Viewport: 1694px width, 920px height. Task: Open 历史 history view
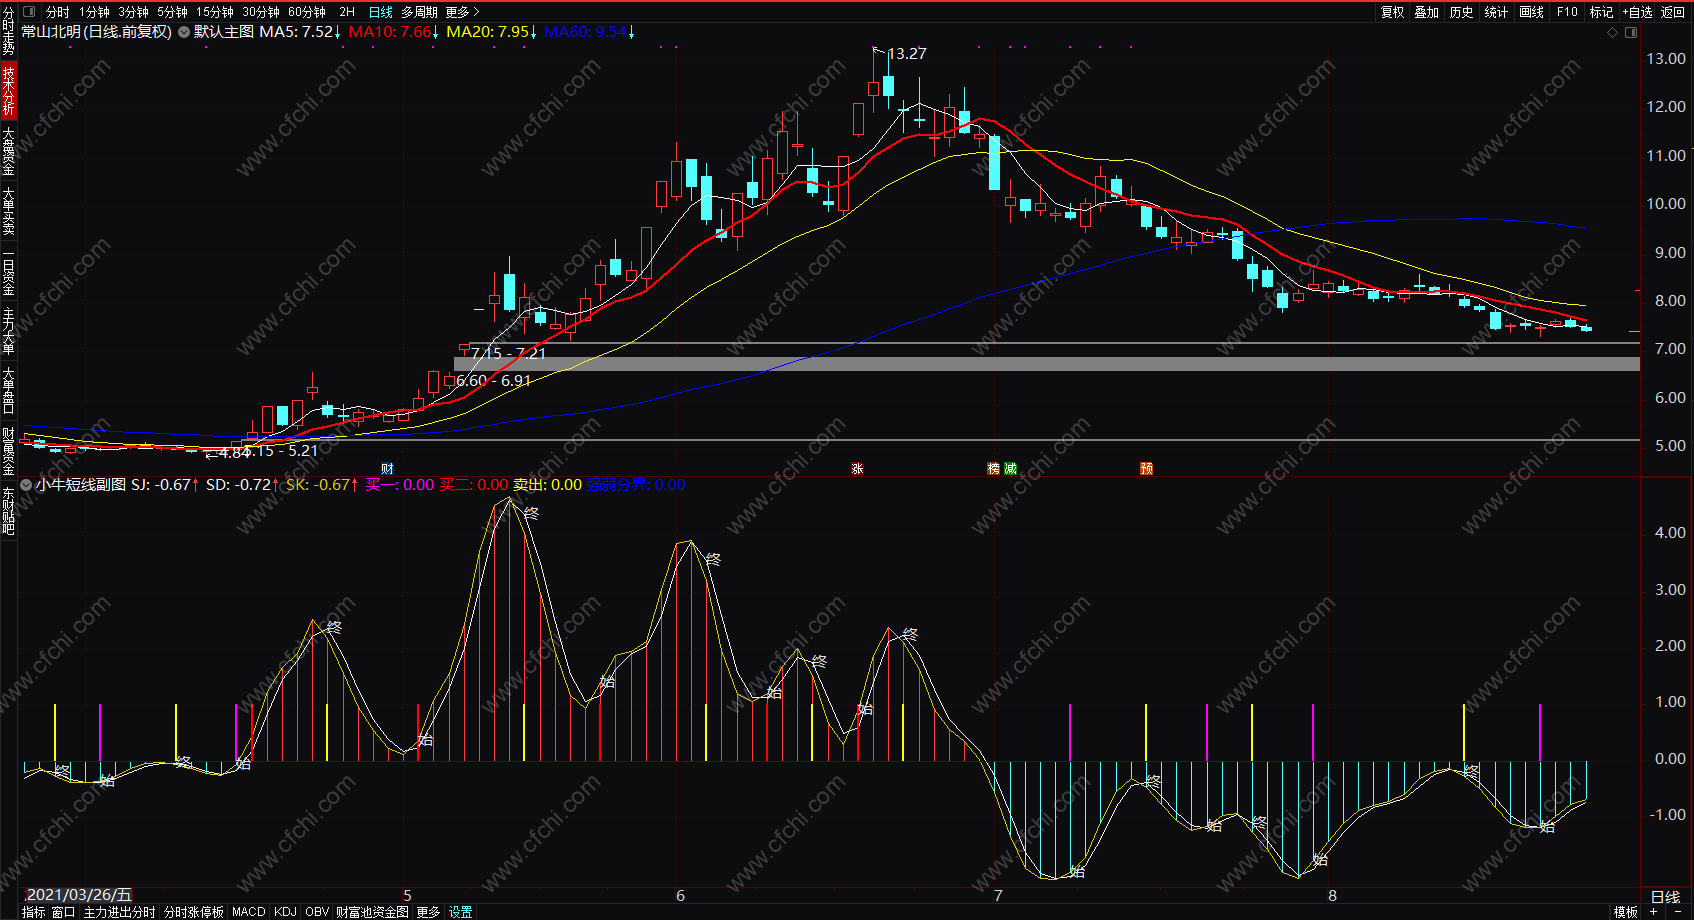pyautogui.click(x=1462, y=12)
